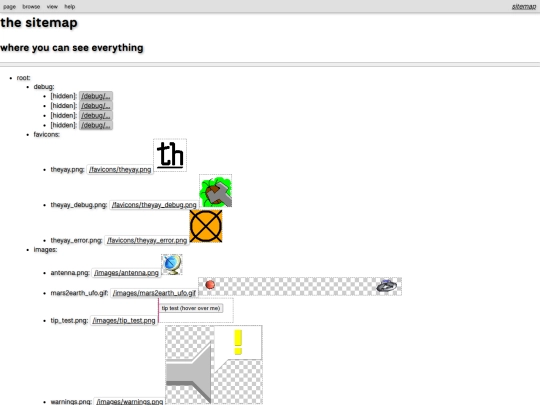Open the page menu
The width and height of the screenshot is (540, 405).
click(x=9, y=7)
